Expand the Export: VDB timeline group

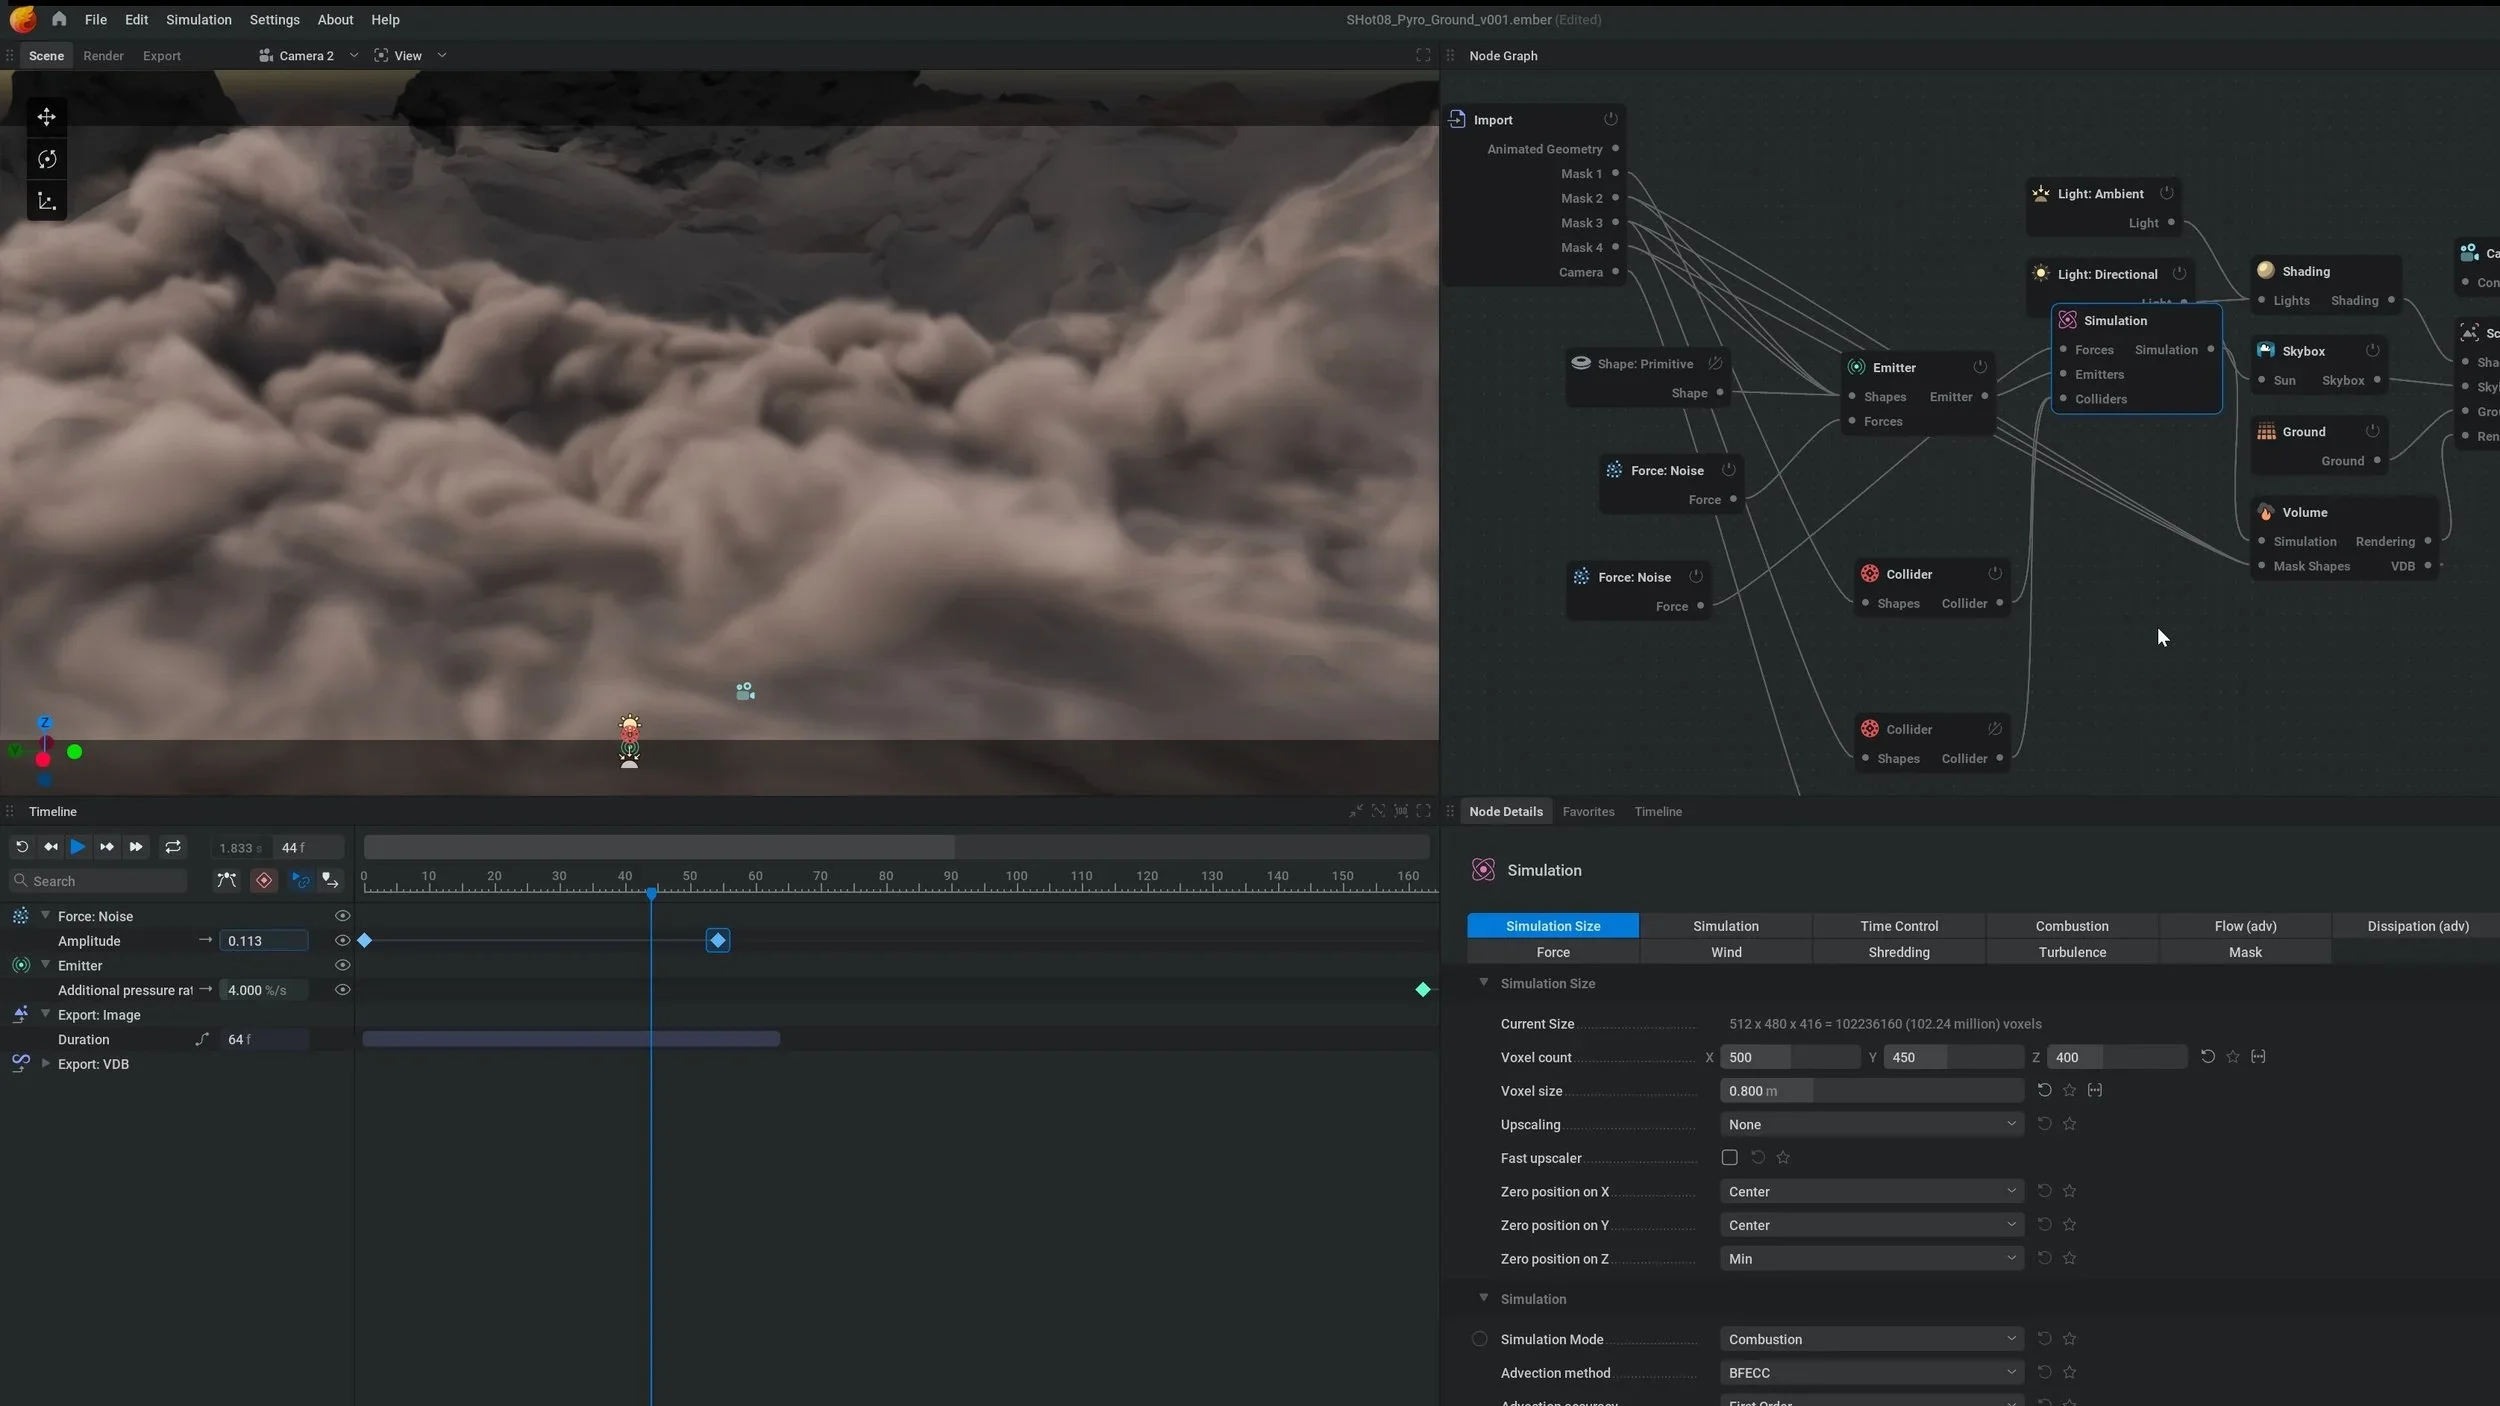pos(45,1063)
